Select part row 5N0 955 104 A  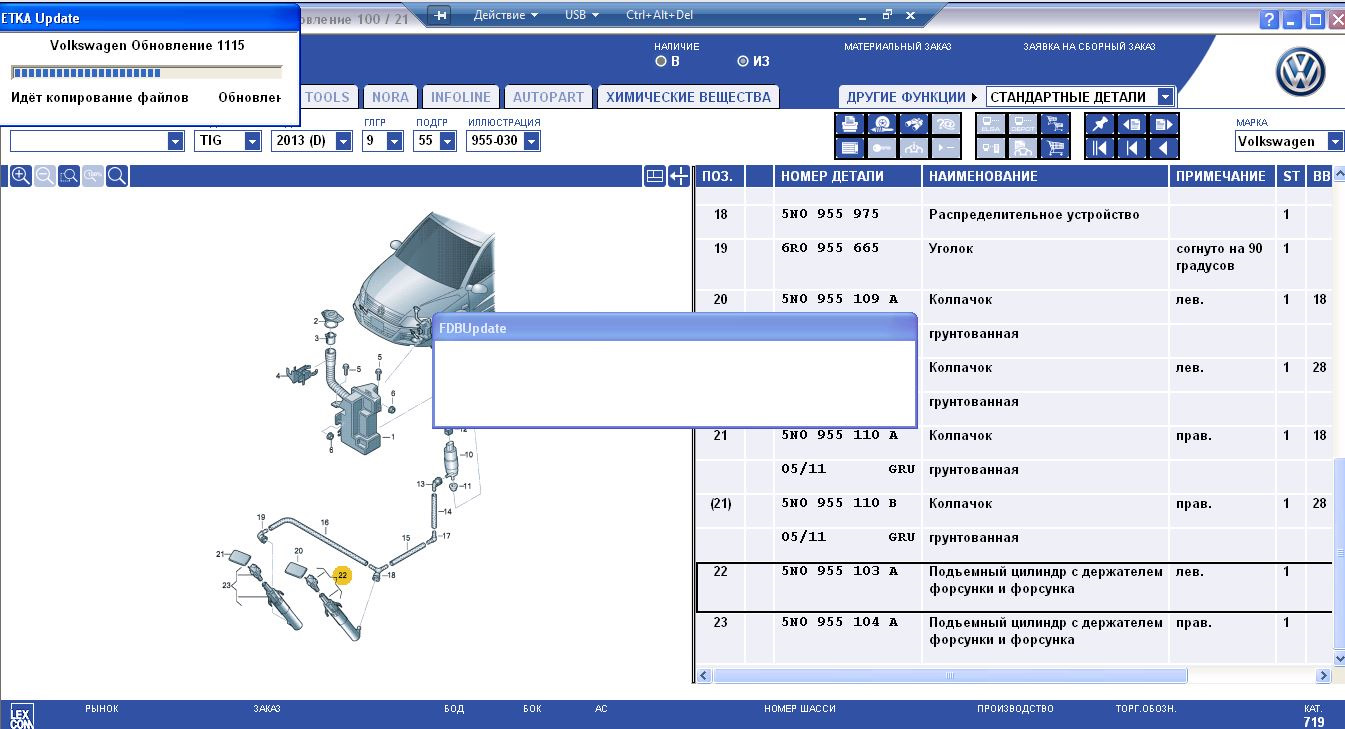(x=1014, y=638)
